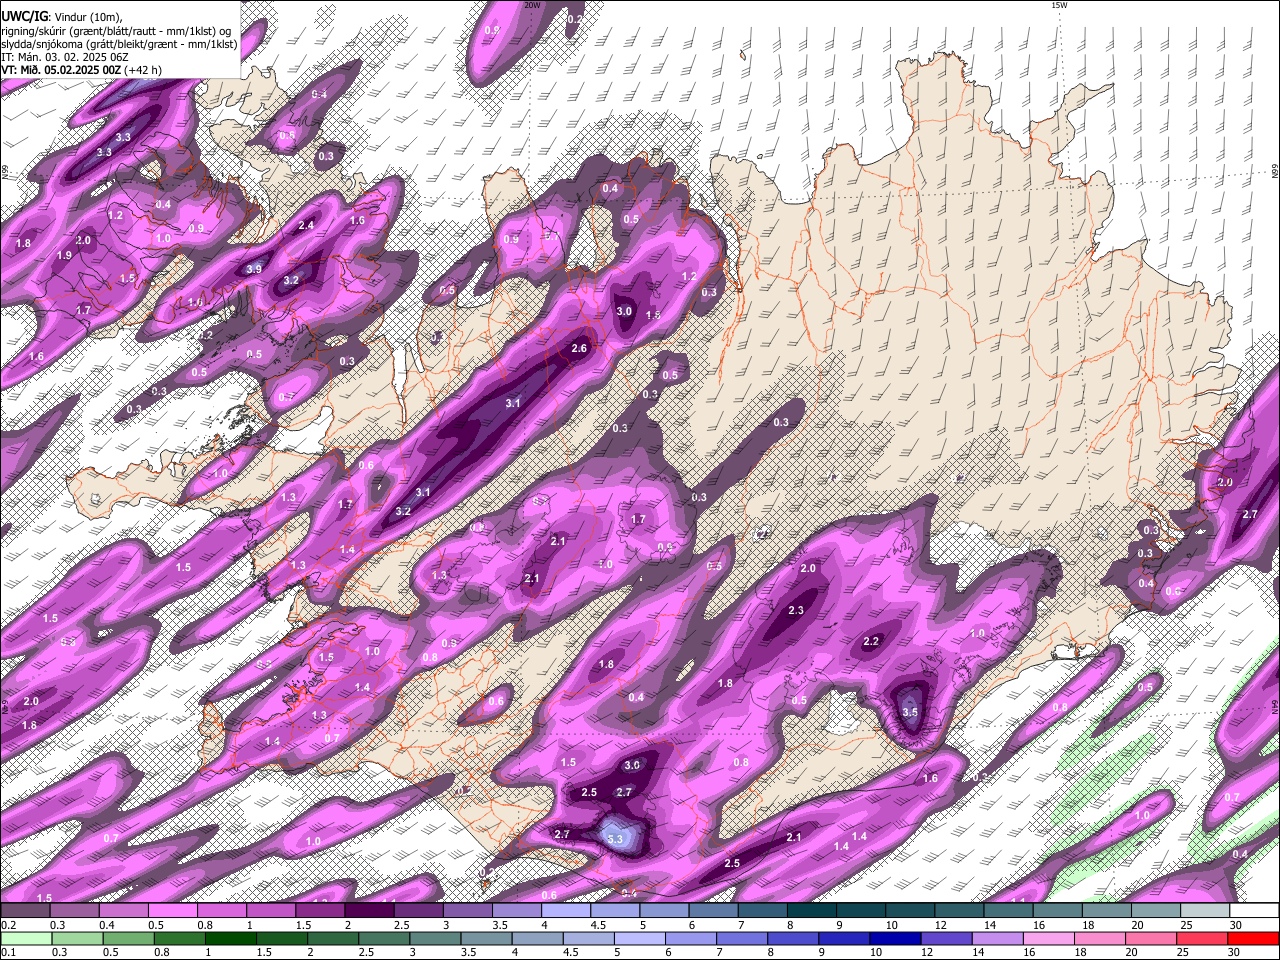Click the 0.1 tick label on the green scale
The height and width of the screenshot is (960, 1280).
tap(8, 952)
